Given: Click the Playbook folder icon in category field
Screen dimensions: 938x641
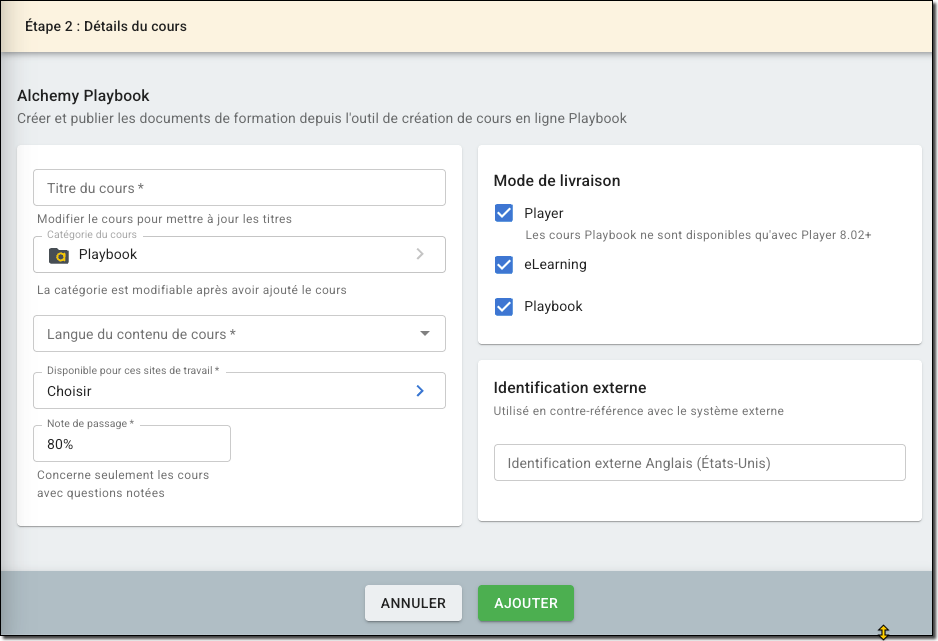Looking at the screenshot, I should pyautogui.click(x=59, y=255).
